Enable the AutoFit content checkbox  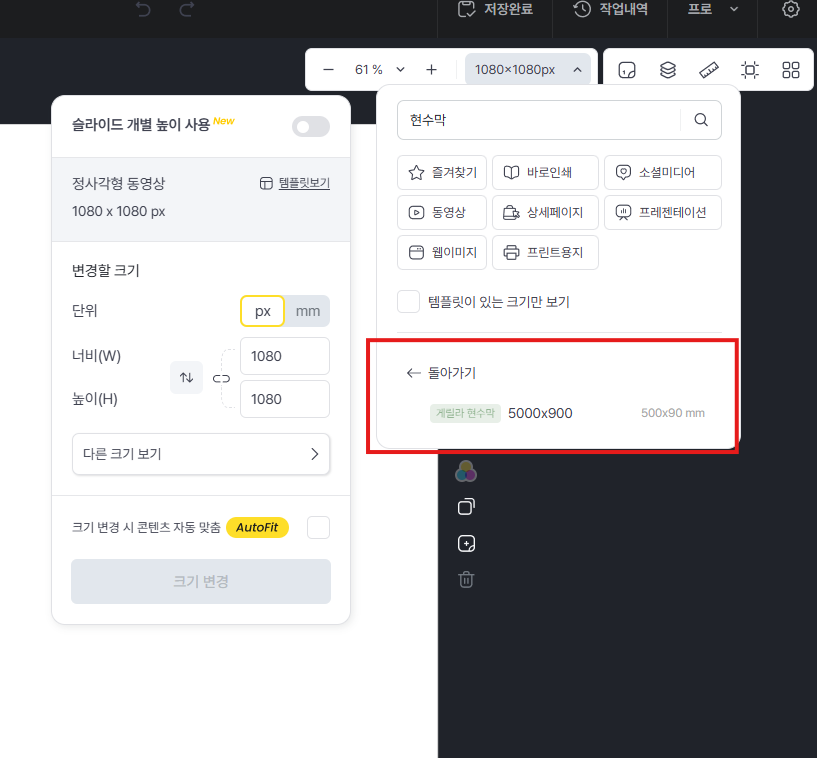click(x=318, y=527)
